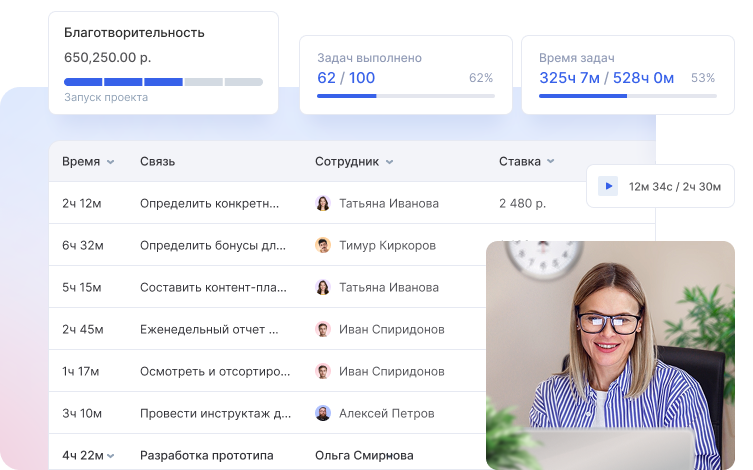The height and width of the screenshot is (470, 753).
Task: Click the Связь column header
Action: [x=158, y=161]
